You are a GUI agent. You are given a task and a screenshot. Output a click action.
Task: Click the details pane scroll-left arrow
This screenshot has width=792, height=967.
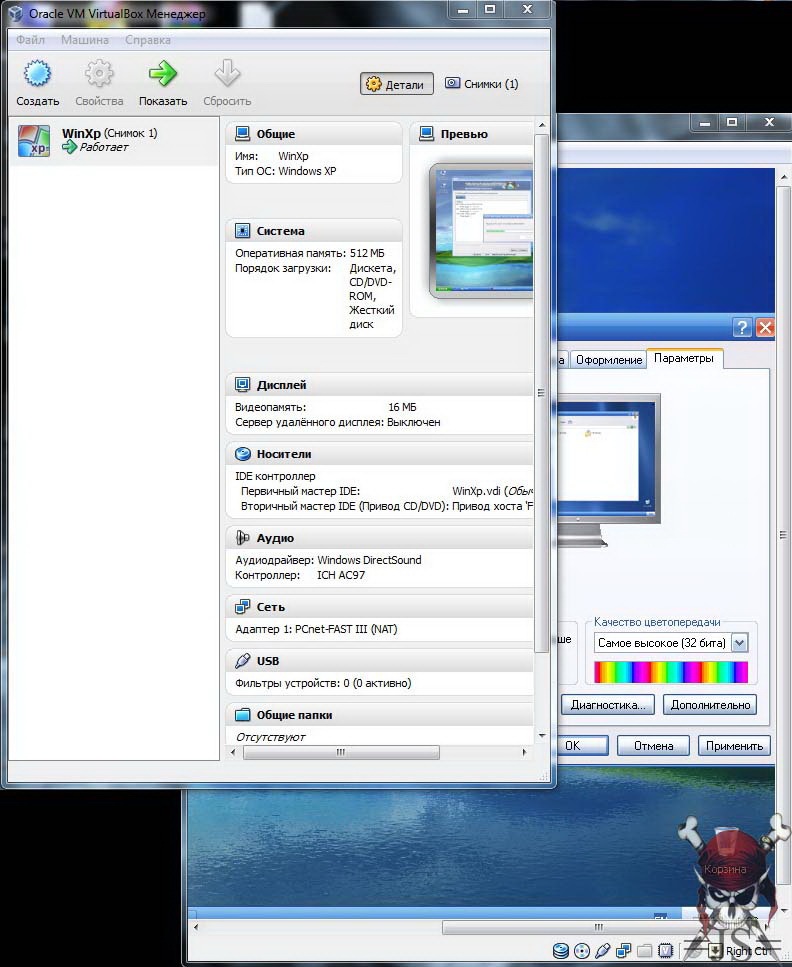(233, 752)
